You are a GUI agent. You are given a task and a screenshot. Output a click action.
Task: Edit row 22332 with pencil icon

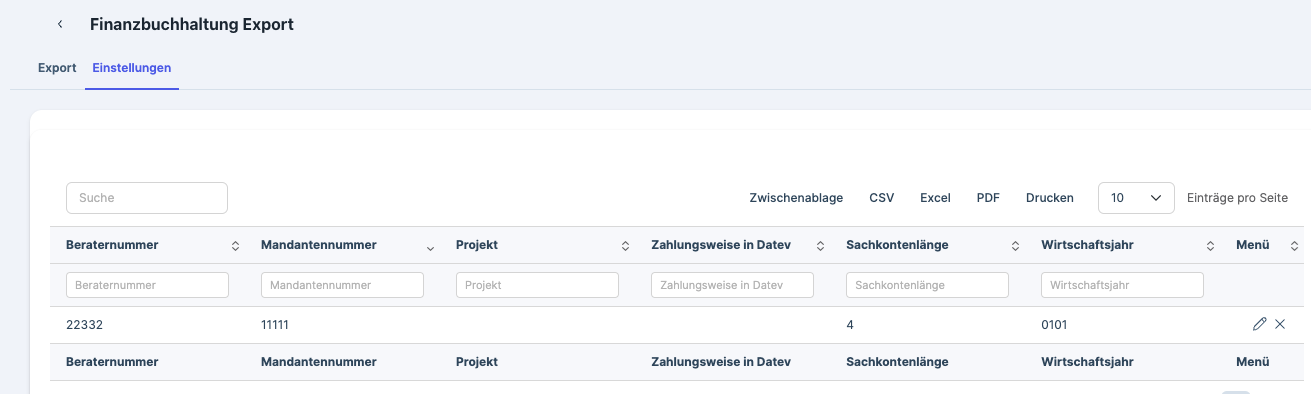click(1259, 324)
